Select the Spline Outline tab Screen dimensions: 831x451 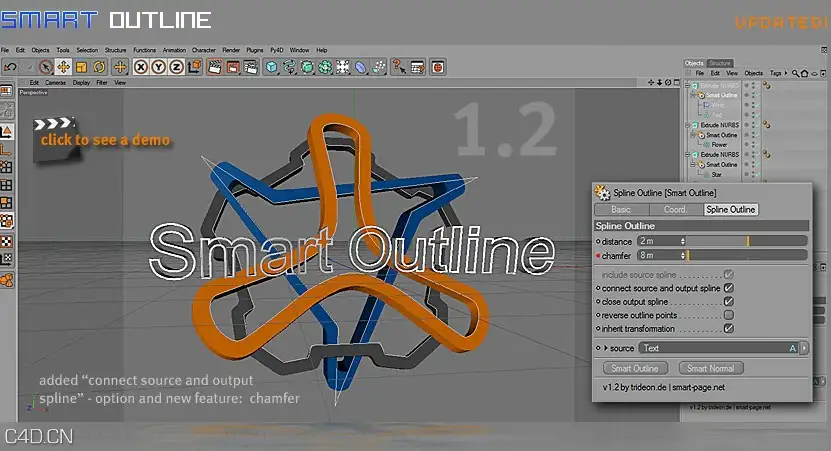(x=731, y=209)
